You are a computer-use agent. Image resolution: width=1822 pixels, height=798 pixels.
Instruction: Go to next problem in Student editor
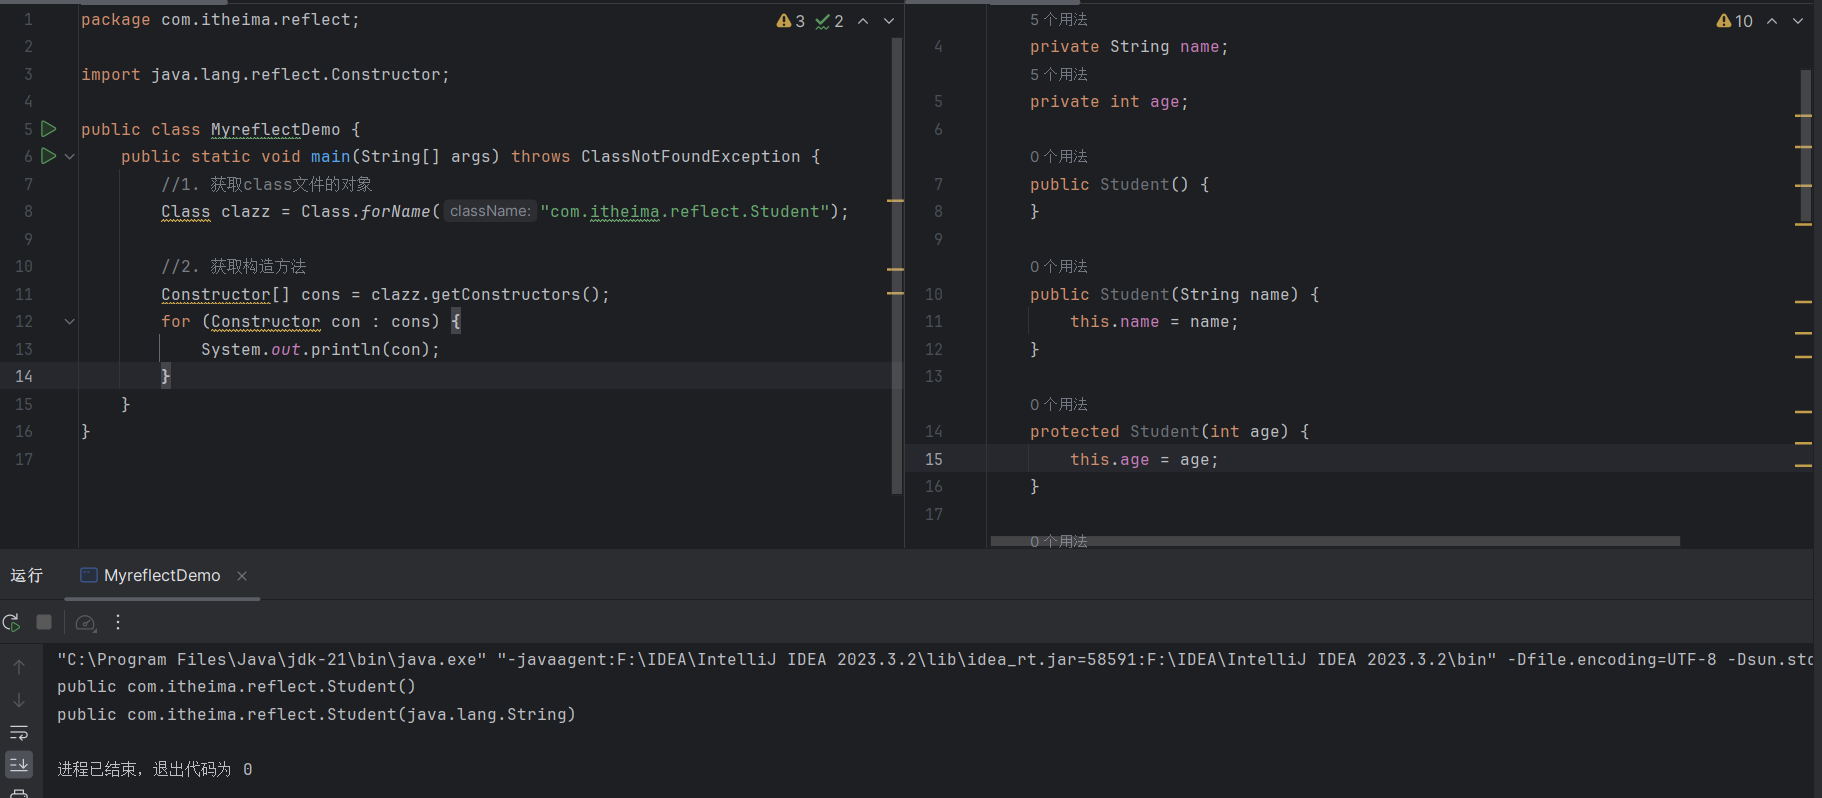coord(1798,21)
